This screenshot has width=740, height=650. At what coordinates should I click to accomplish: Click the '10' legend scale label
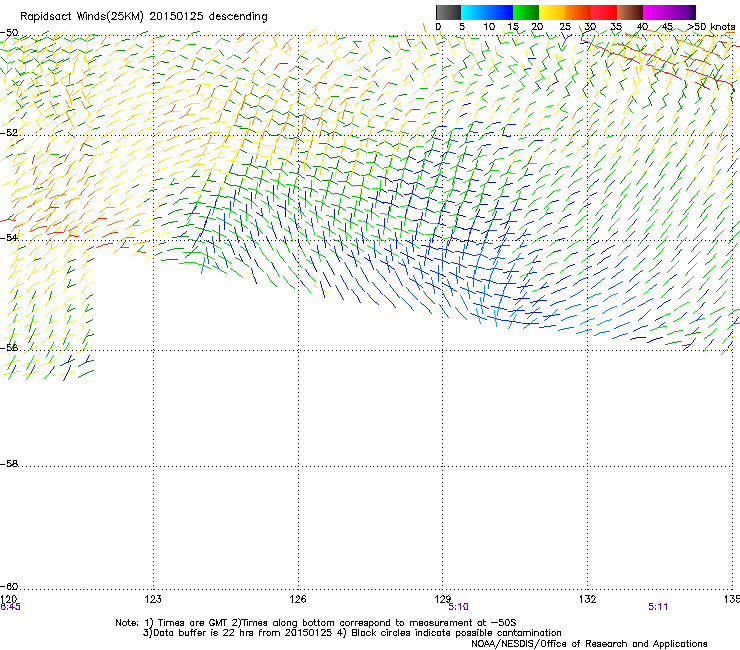point(489,27)
